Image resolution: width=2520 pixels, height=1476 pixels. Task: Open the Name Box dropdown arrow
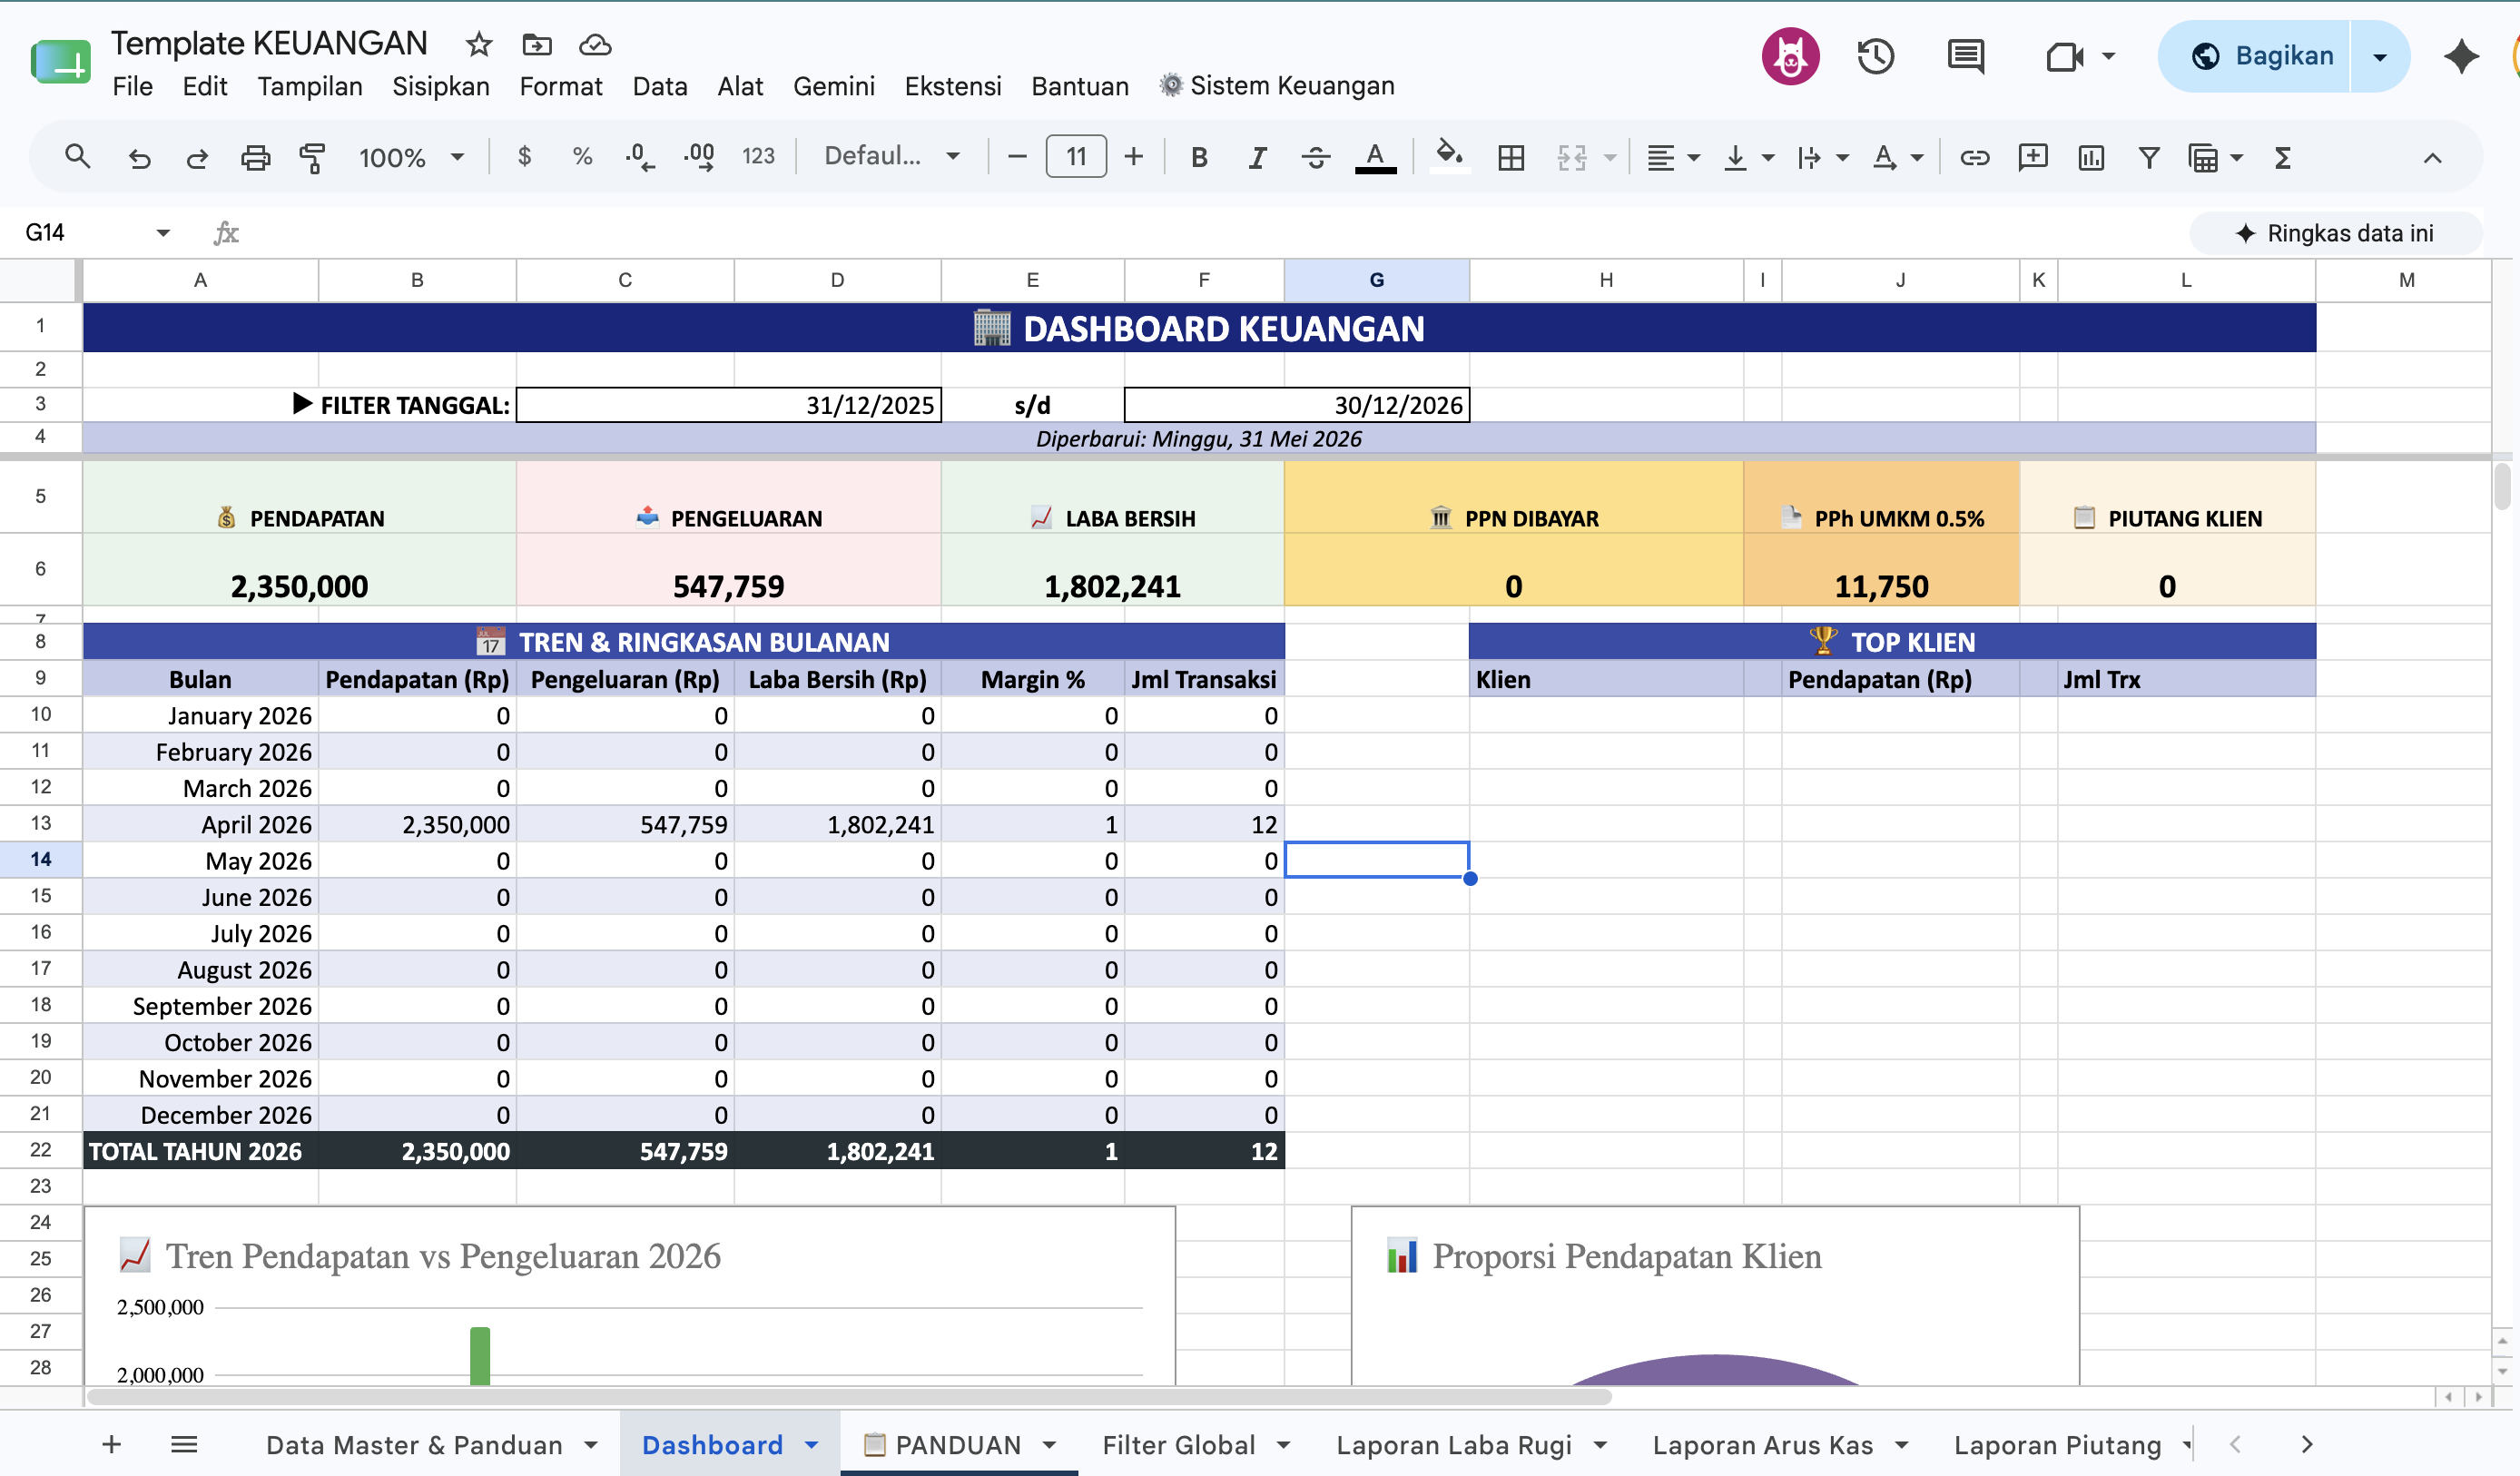[x=163, y=233]
